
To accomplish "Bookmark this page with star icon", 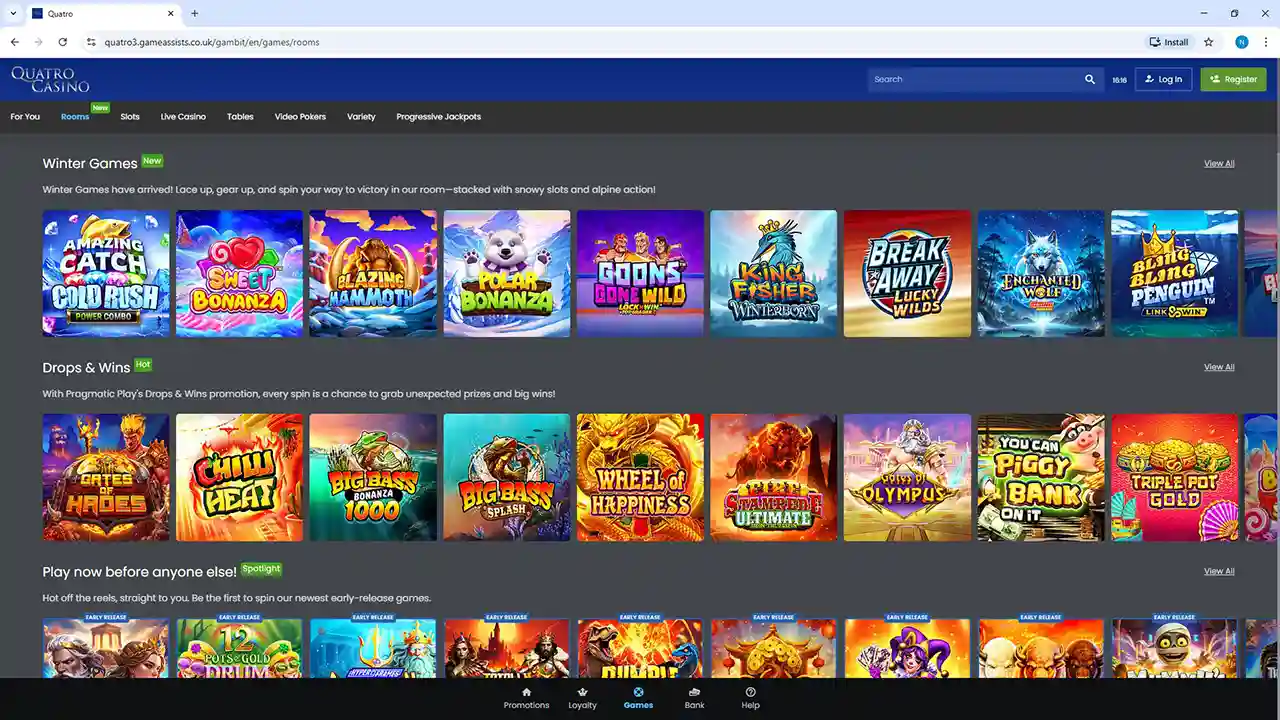I will click(1208, 42).
